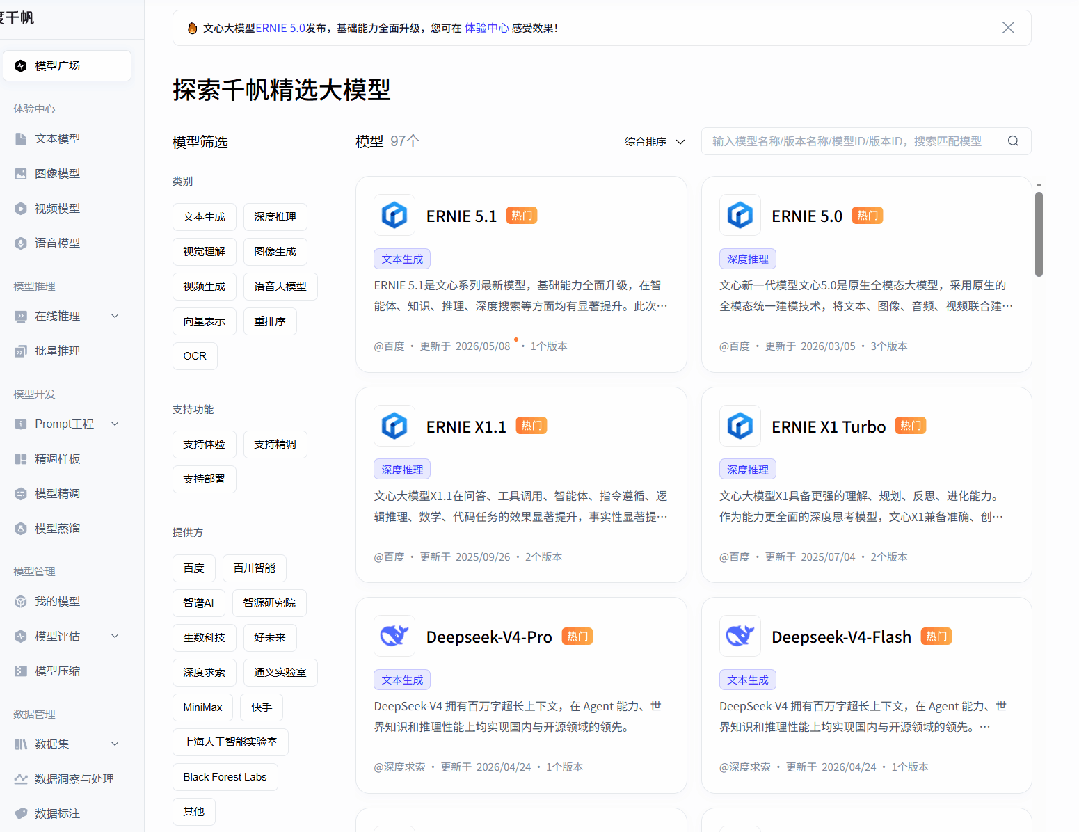Toggle the OCR category filter
The width and height of the screenshot is (1079, 832).
coord(195,356)
